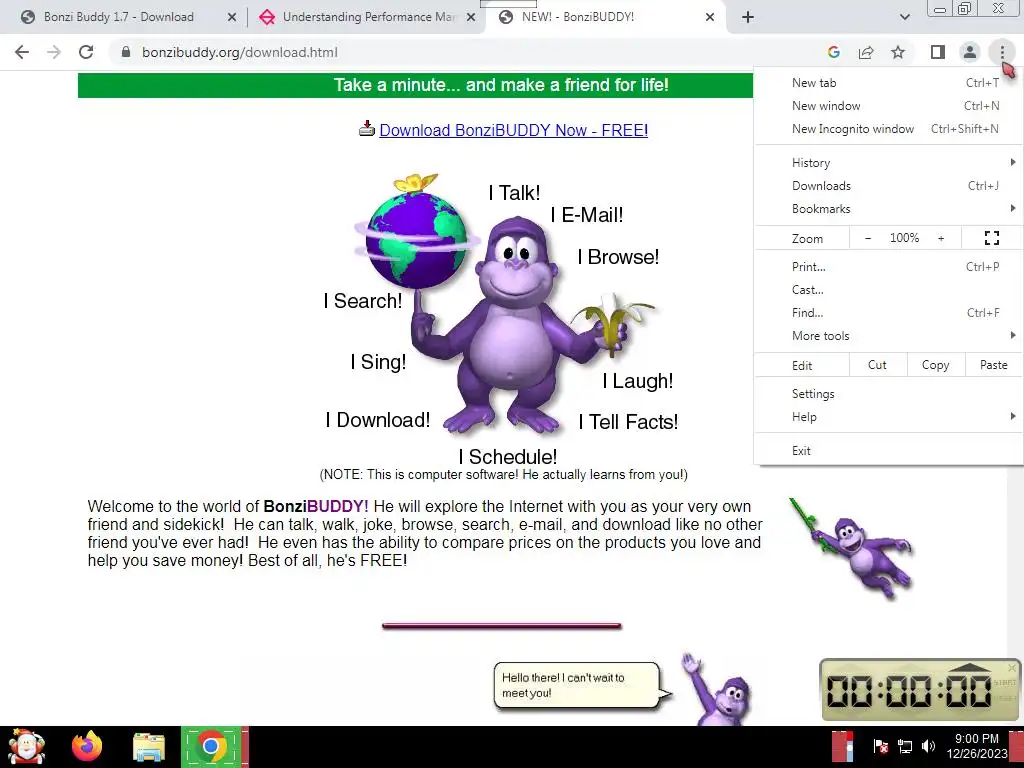Close the NEW! - BonziBUDDY! tab

pyautogui.click(x=710, y=18)
